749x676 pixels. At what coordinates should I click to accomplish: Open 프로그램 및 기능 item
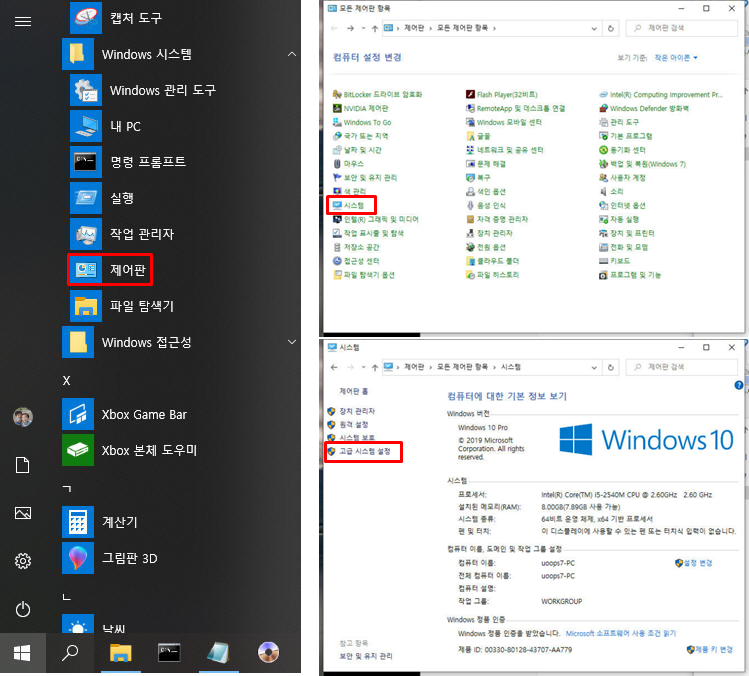[x=630, y=275]
